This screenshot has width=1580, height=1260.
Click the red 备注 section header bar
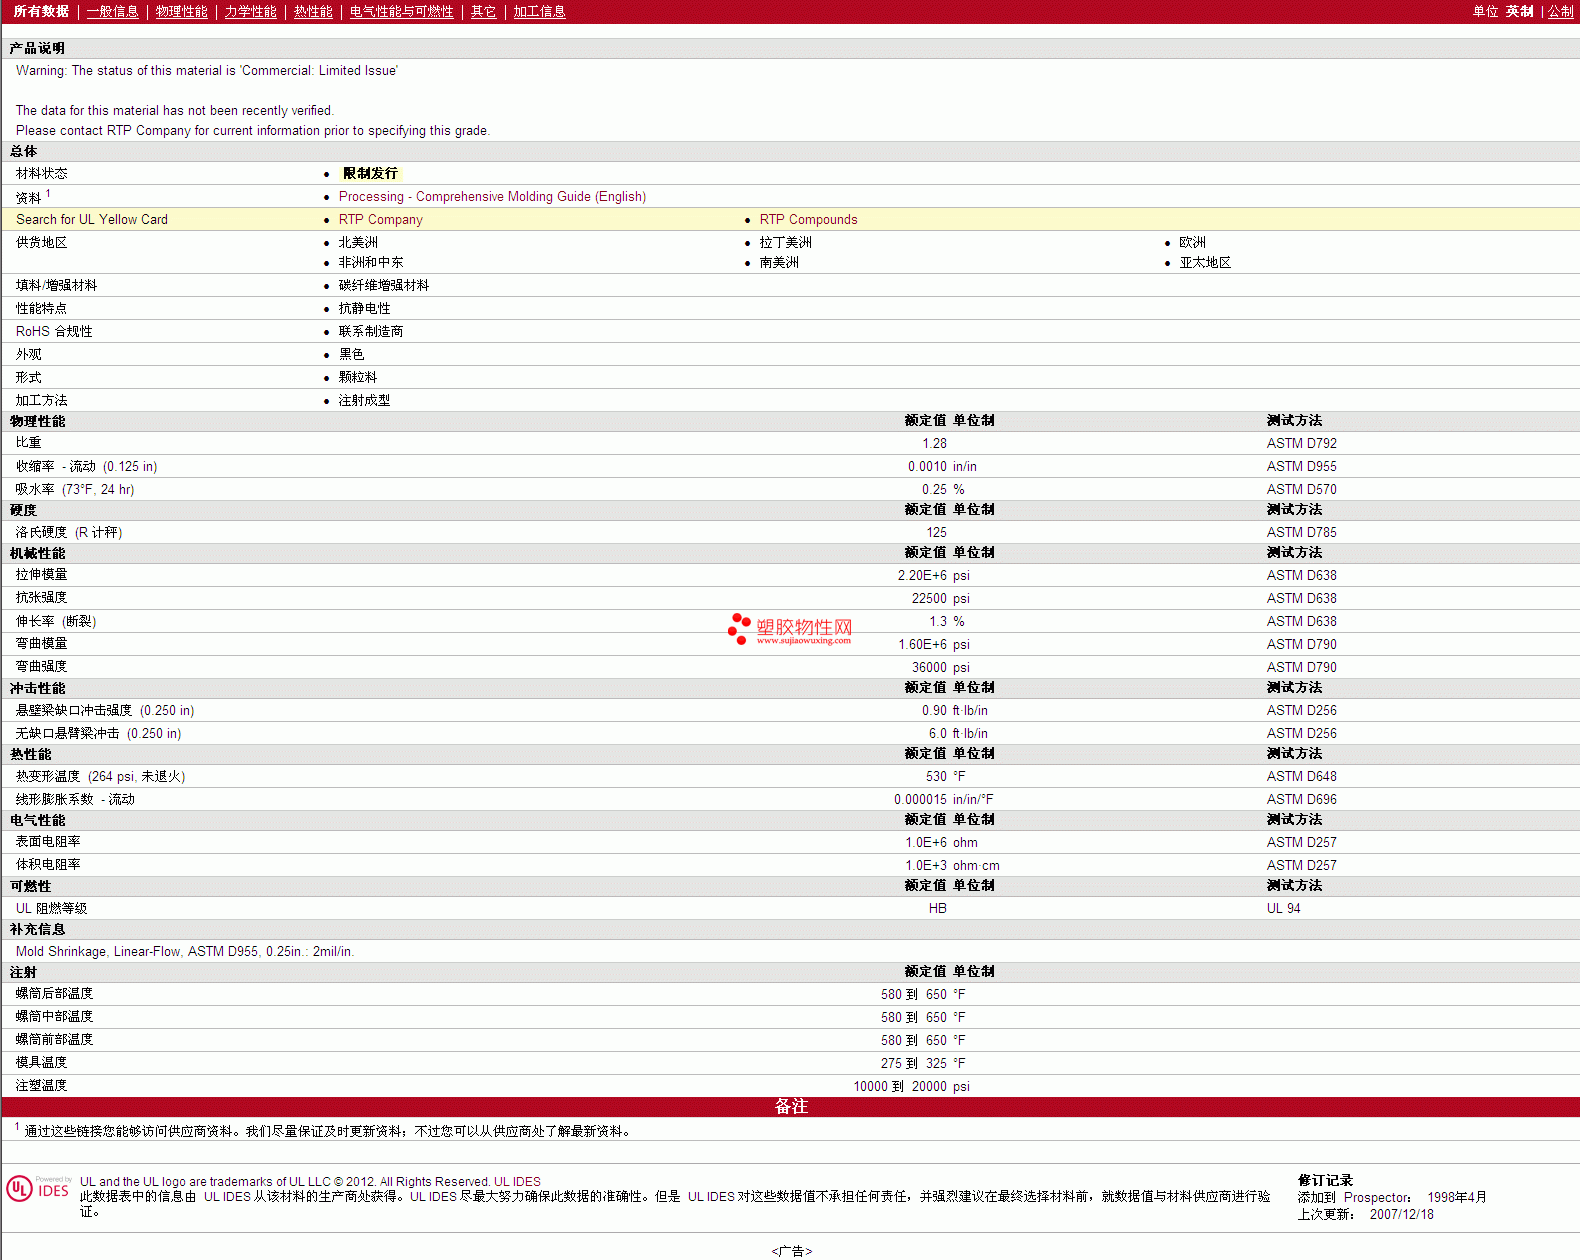point(790,1107)
